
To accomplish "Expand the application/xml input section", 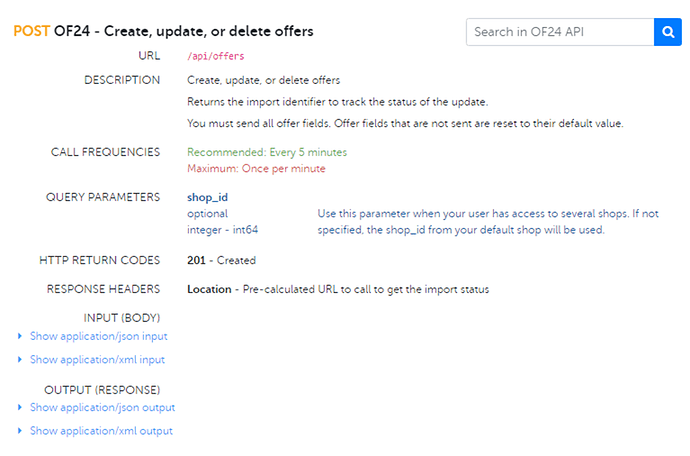I will pos(97,360).
